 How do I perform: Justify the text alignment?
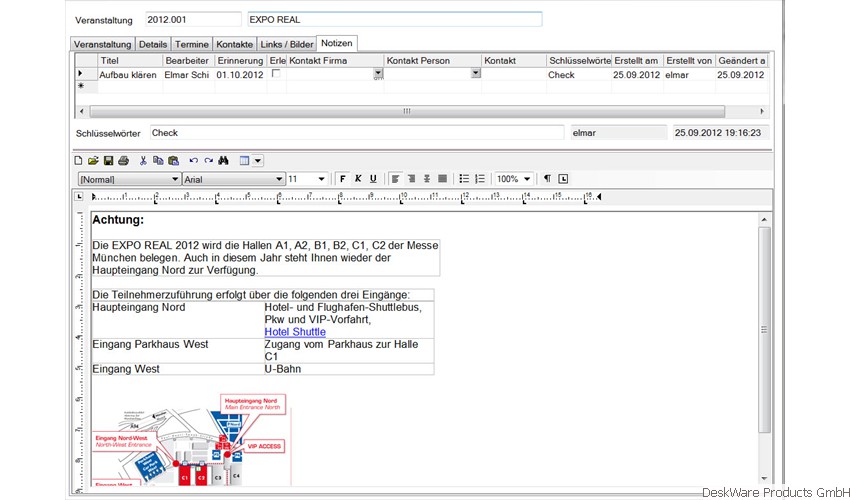[442, 179]
